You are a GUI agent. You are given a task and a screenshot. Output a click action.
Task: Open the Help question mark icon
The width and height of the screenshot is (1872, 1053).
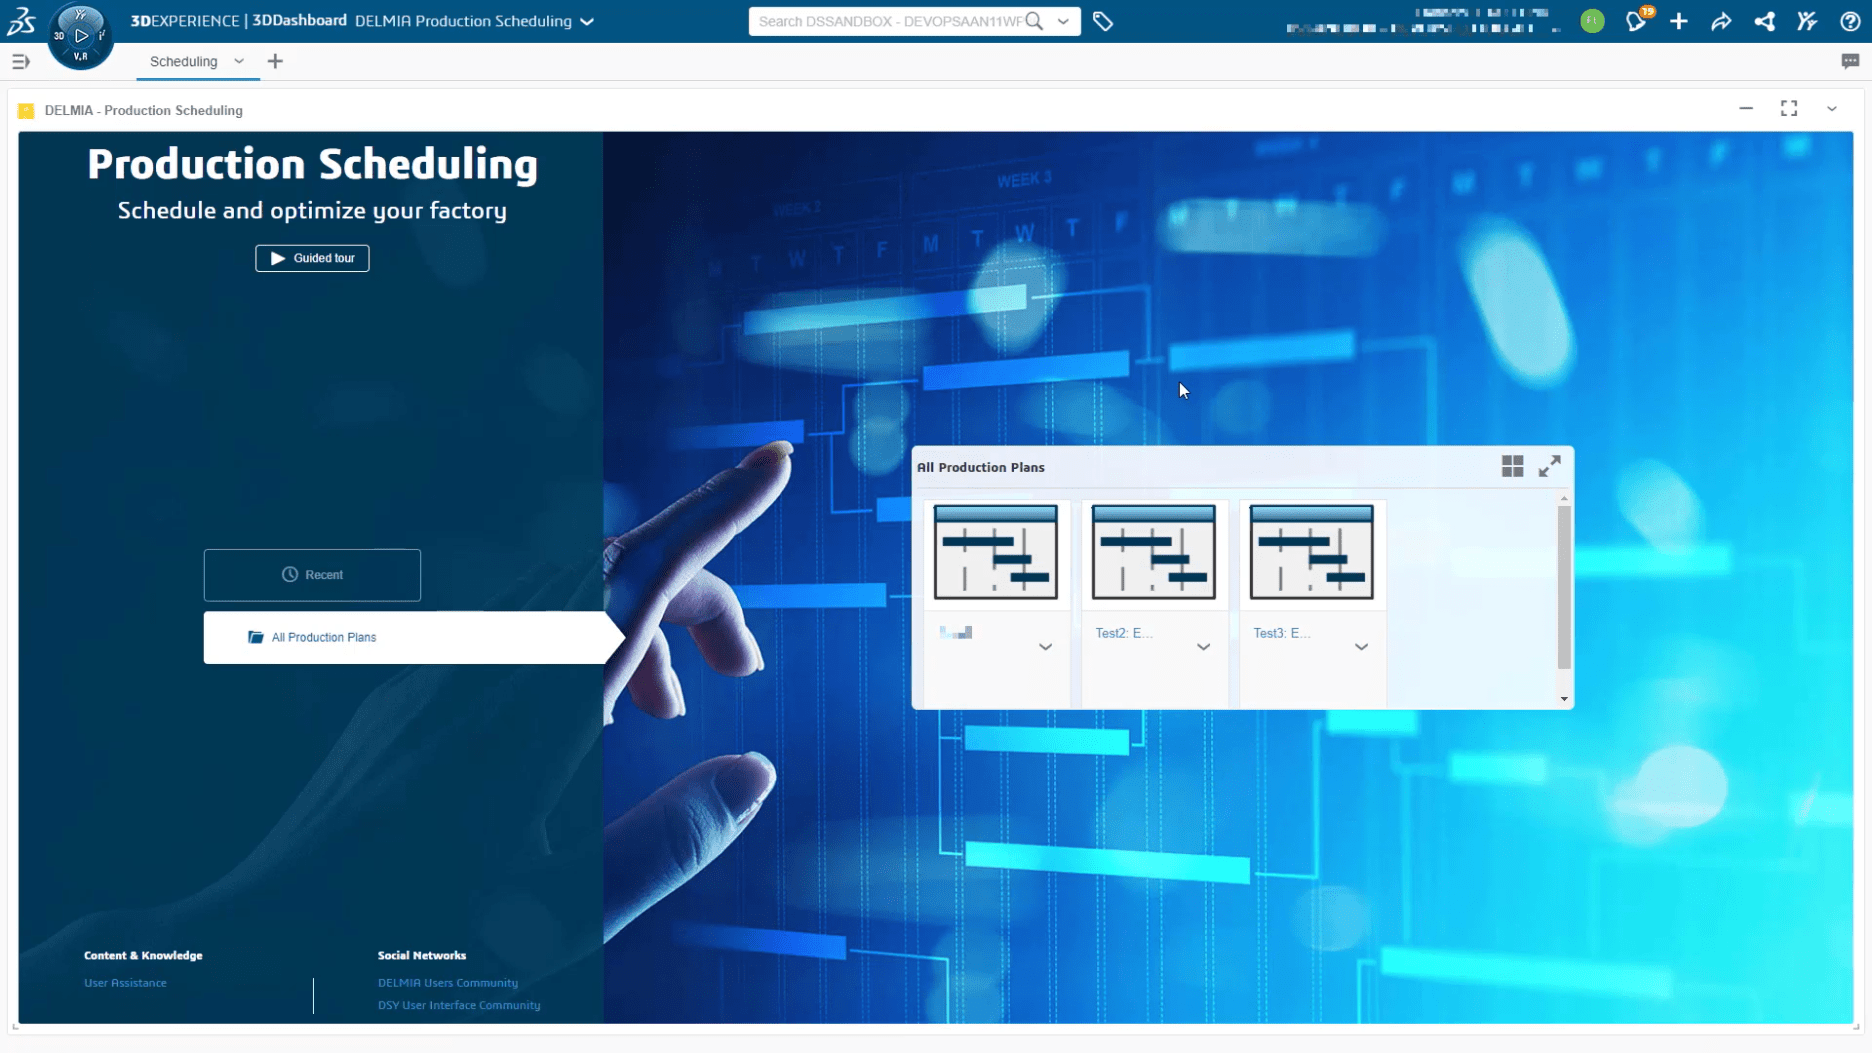1850,21
